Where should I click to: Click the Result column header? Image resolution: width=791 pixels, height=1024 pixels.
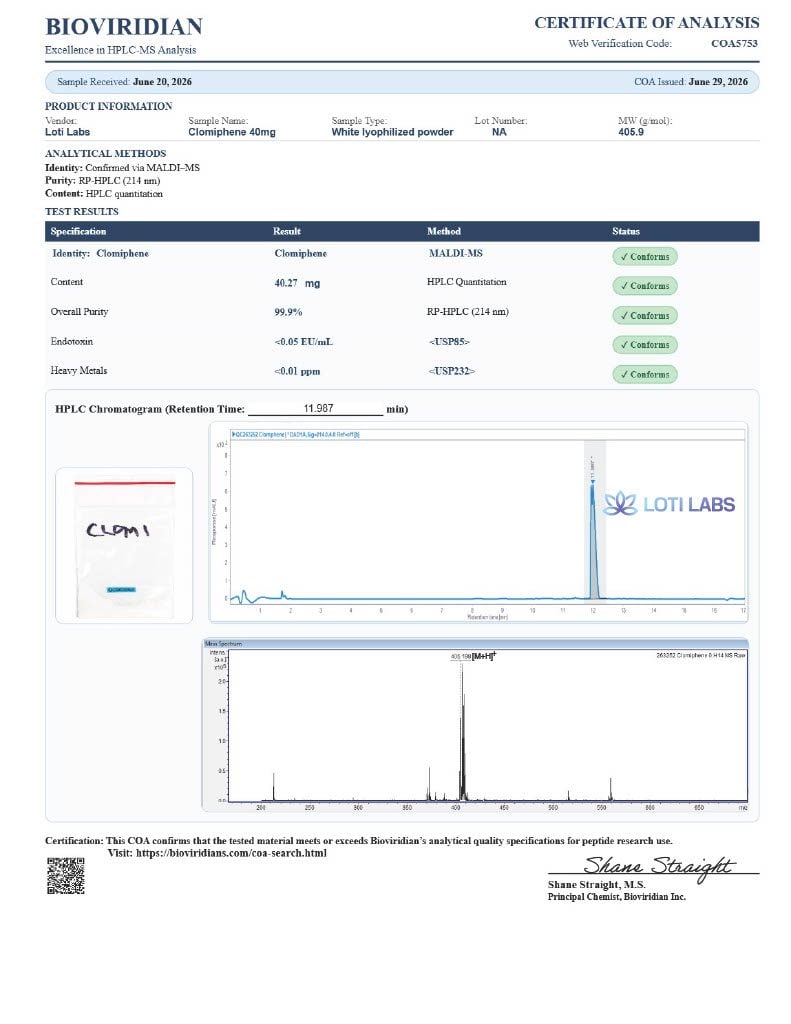click(287, 231)
